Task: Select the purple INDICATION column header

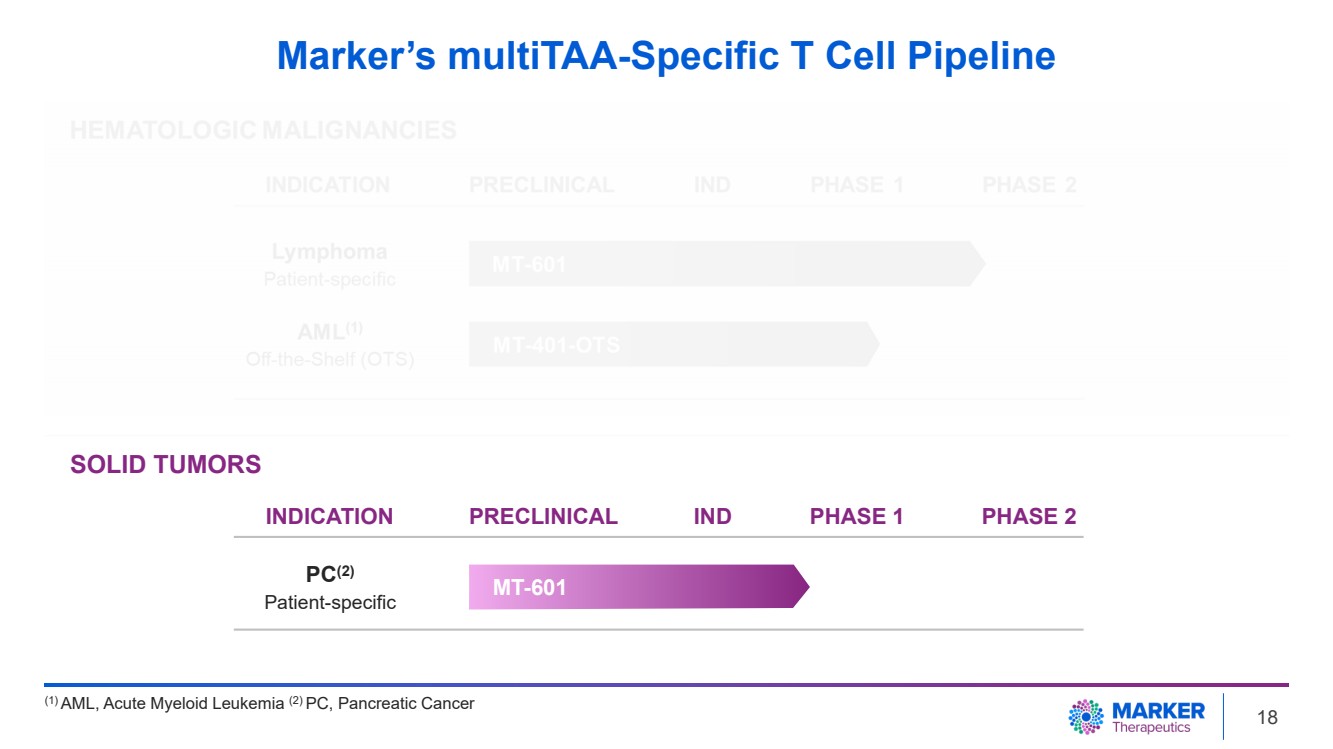Action: (329, 517)
